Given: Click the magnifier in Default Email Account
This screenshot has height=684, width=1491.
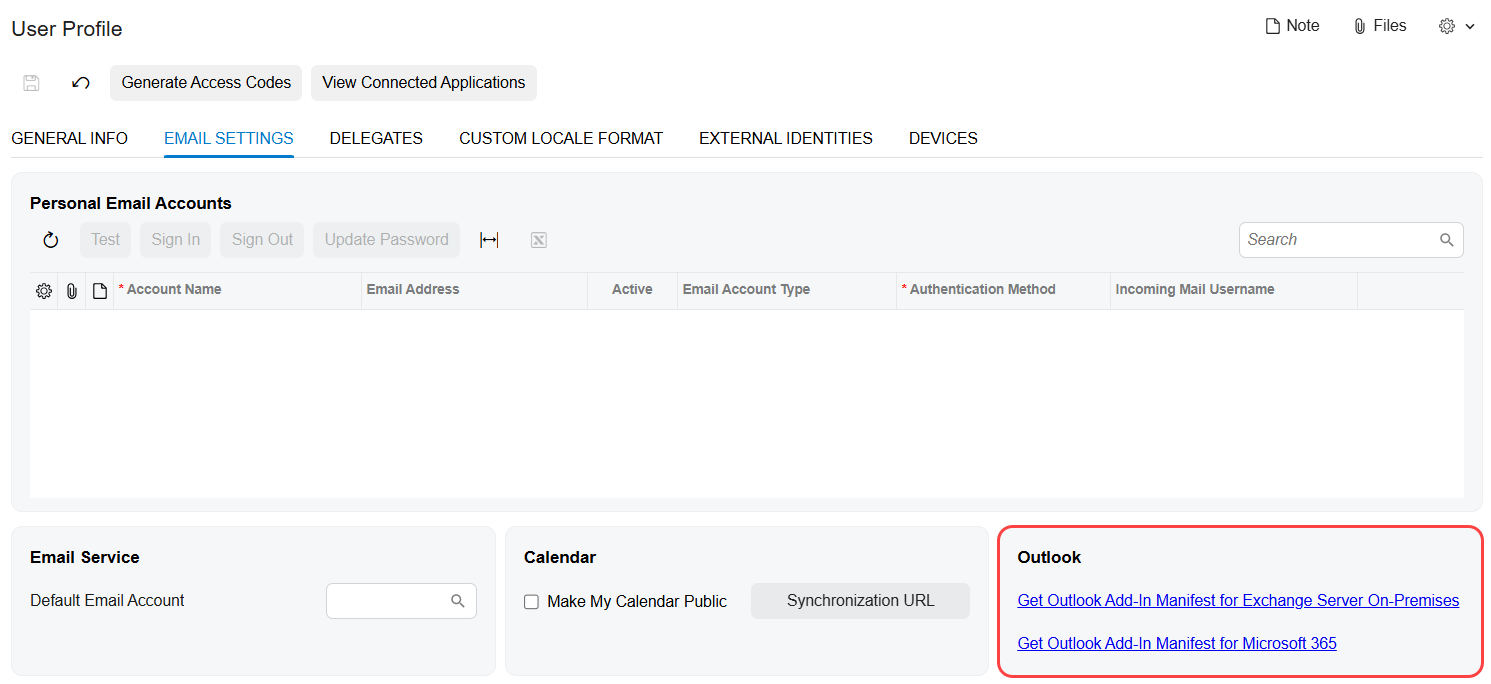Looking at the screenshot, I should 458,601.
